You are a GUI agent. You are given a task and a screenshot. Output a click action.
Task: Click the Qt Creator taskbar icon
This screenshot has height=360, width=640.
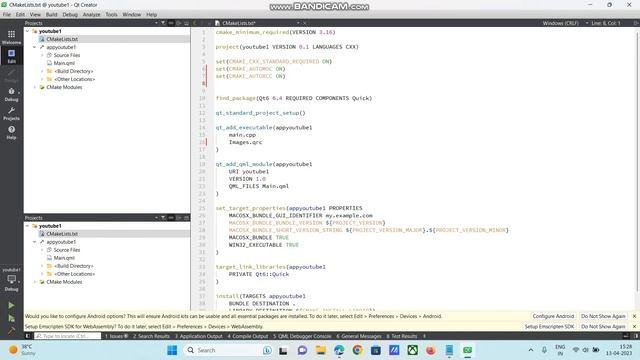click(x=468, y=350)
